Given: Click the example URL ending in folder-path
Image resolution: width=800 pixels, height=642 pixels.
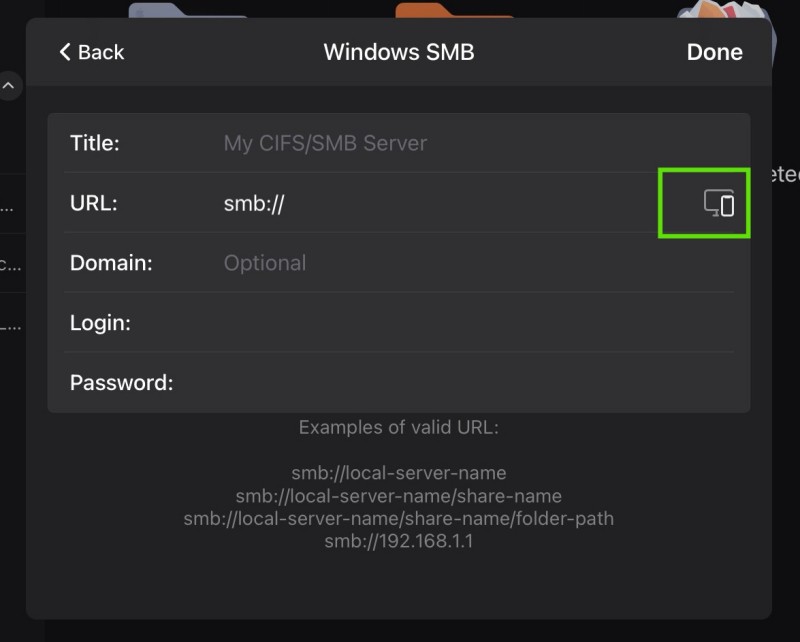Looking at the screenshot, I should click(x=398, y=519).
